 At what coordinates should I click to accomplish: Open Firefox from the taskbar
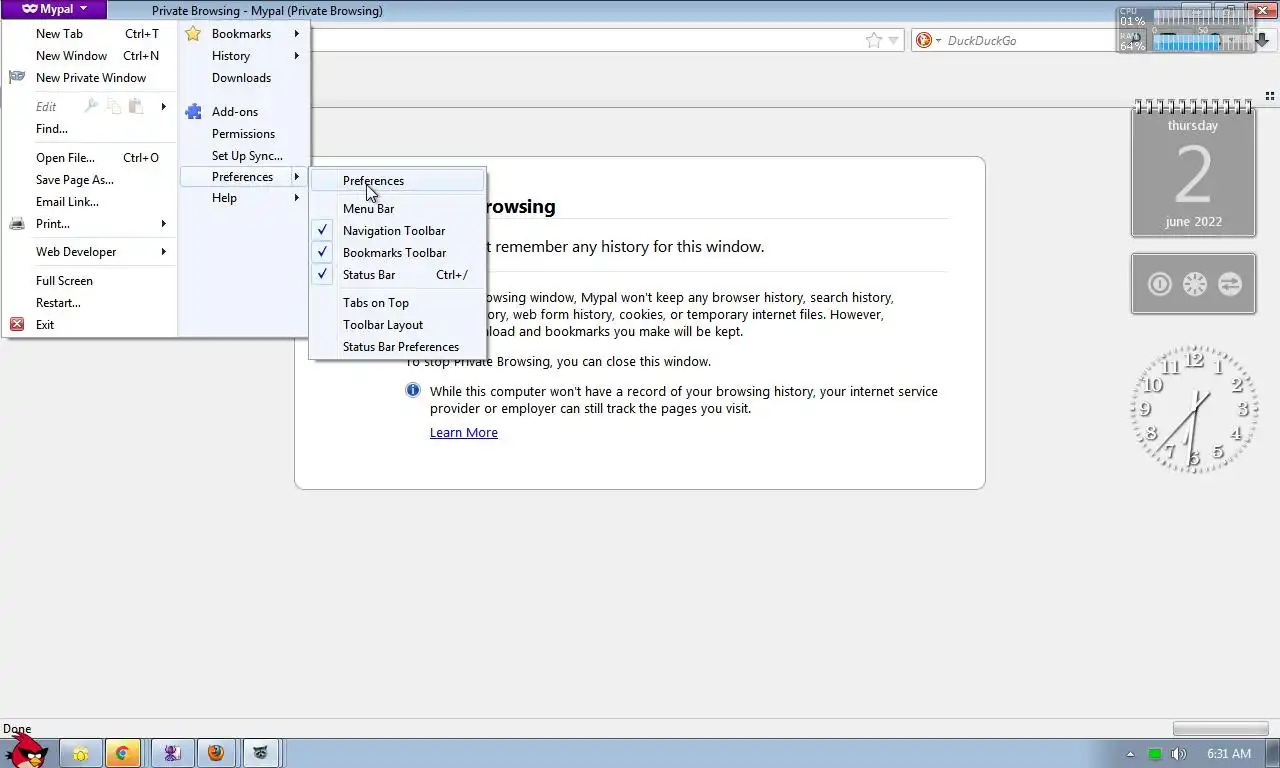pyautogui.click(x=216, y=753)
